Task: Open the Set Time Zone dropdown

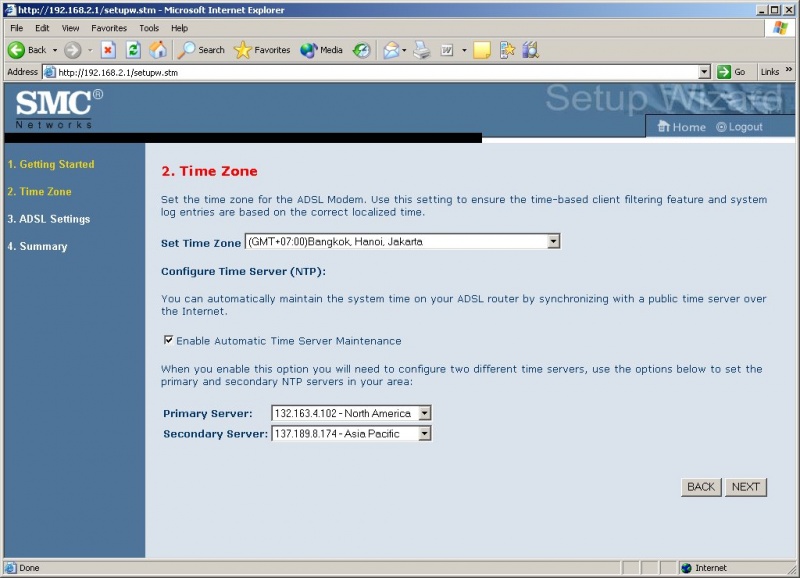Action: coord(552,241)
